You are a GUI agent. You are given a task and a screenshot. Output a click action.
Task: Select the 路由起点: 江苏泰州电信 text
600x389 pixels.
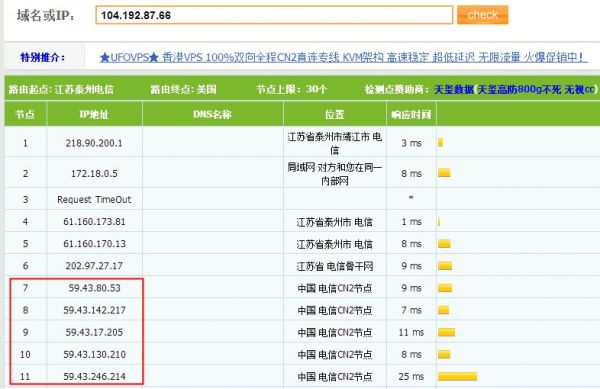(61, 90)
